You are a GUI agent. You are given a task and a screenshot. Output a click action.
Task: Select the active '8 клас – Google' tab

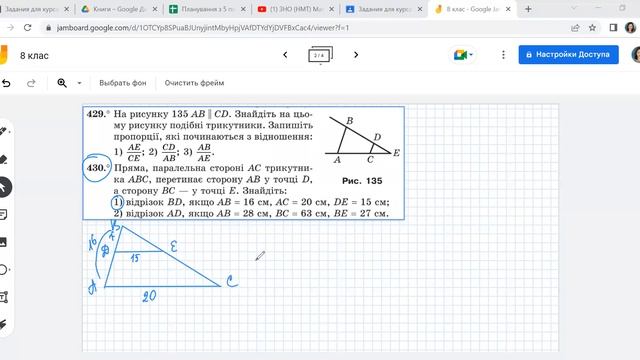(473, 9)
